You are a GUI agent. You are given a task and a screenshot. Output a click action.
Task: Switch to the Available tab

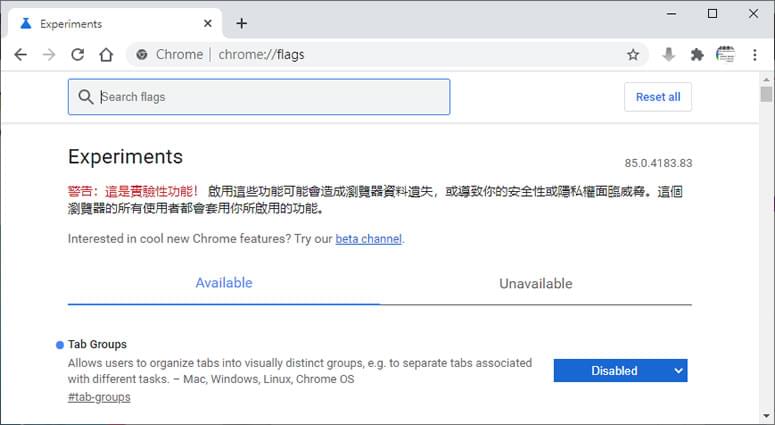point(224,283)
